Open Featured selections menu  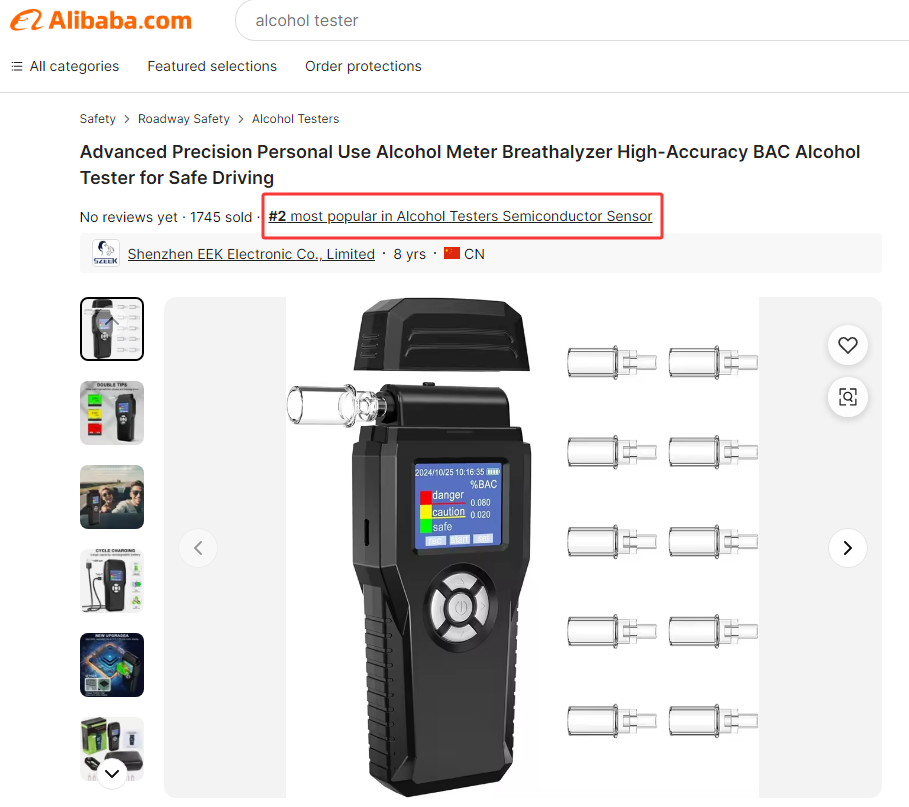pyautogui.click(x=212, y=66)
